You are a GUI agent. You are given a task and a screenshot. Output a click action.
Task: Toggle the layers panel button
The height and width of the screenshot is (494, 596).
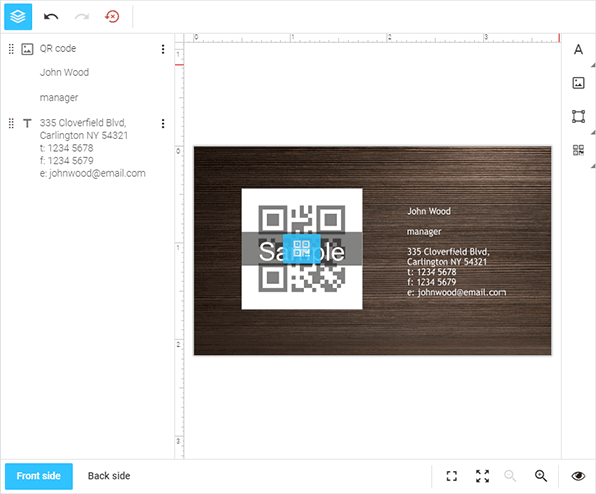pos(18,17)
